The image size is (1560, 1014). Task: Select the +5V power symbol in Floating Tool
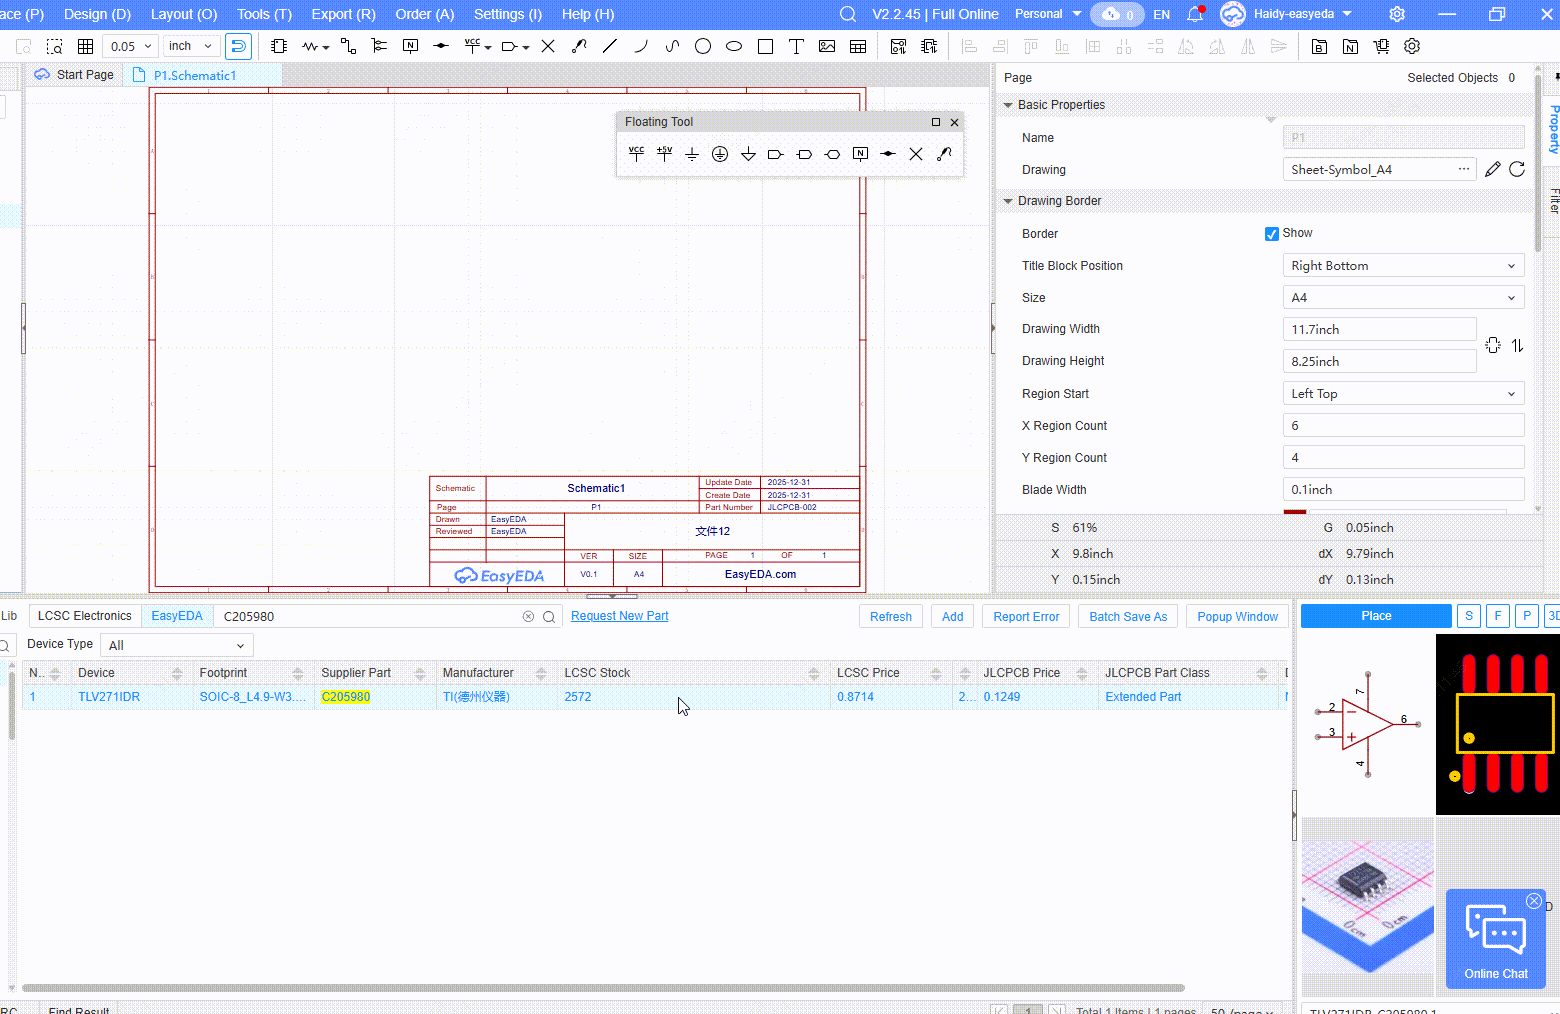[x=664, y=153]
